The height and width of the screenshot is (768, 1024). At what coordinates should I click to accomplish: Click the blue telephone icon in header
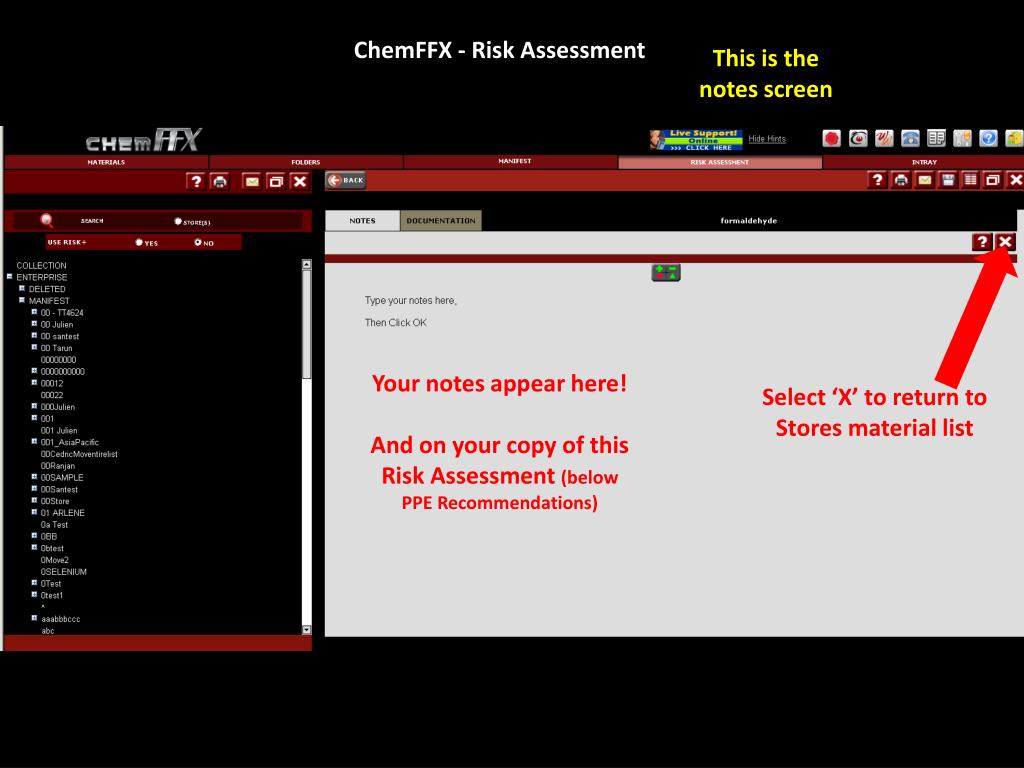point(910,138)
